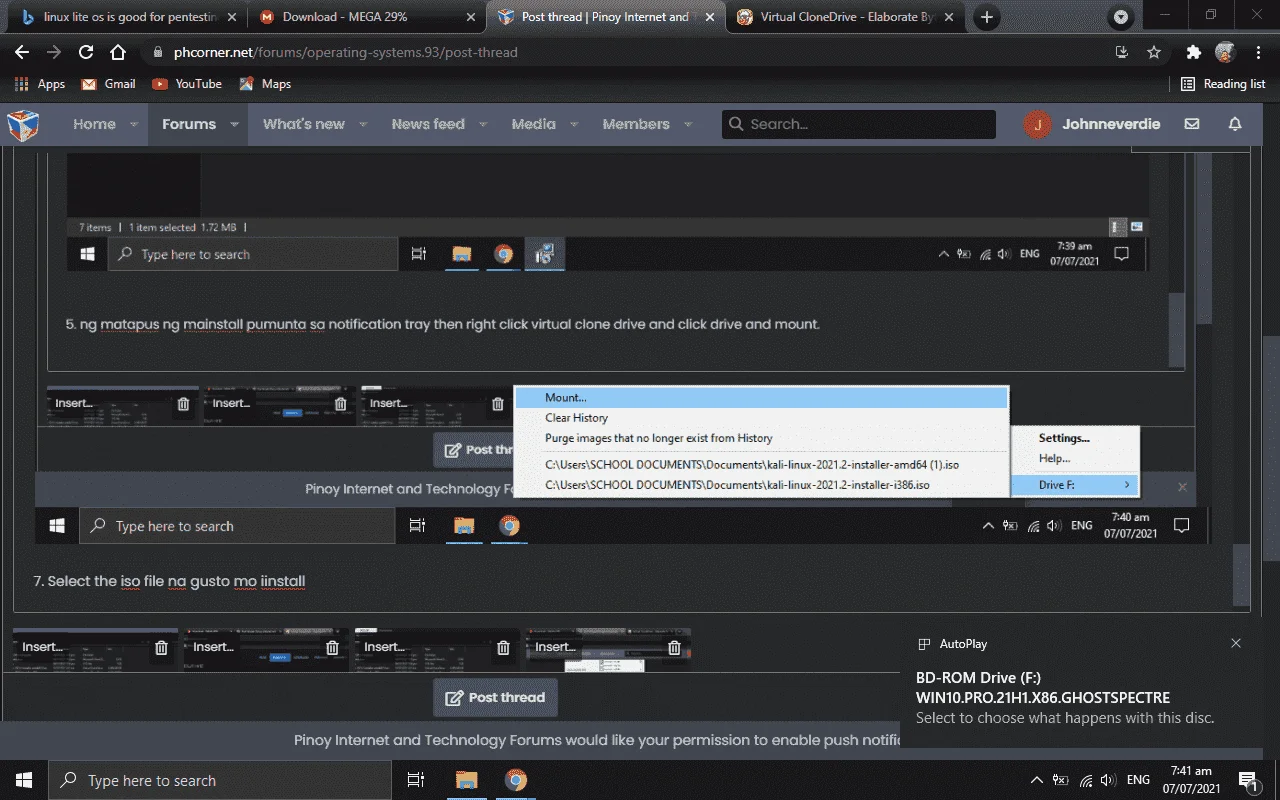Screen dimensions: 1280x800
Task: Open the Chrome profile avatar
Action: [1225, 52]
